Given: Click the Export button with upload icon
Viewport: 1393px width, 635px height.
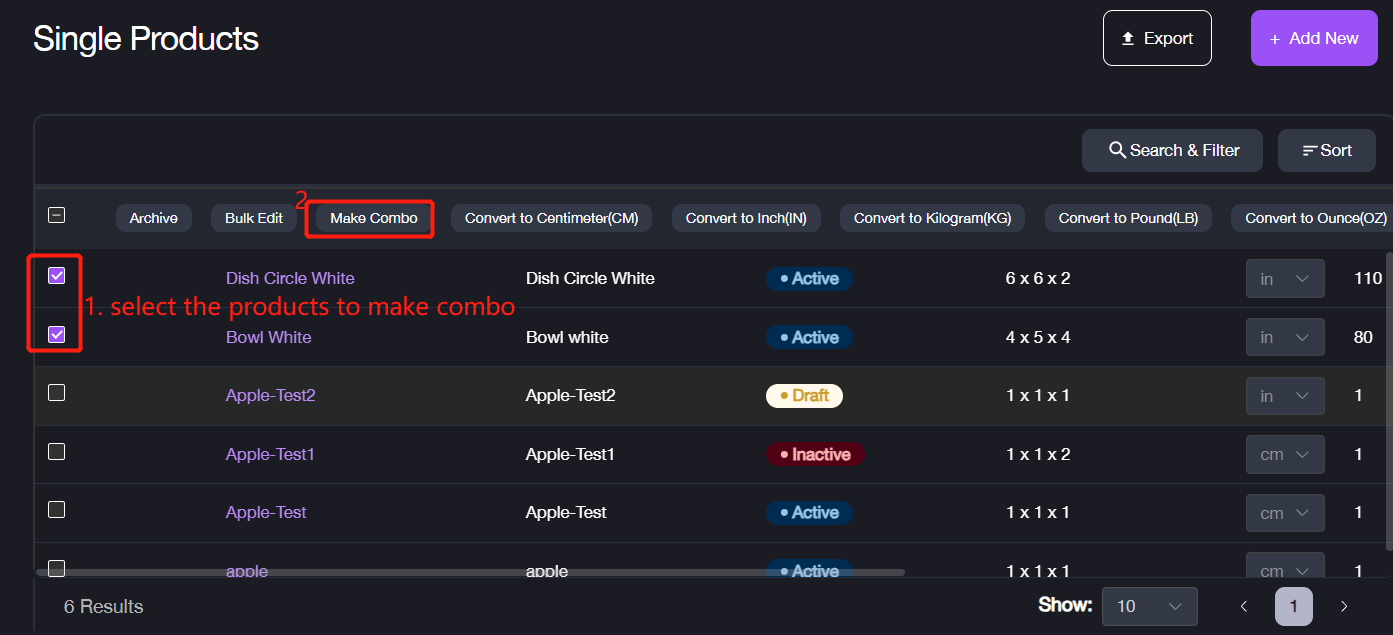Looking at the screenshot, I should click(x=1156, y=38).
